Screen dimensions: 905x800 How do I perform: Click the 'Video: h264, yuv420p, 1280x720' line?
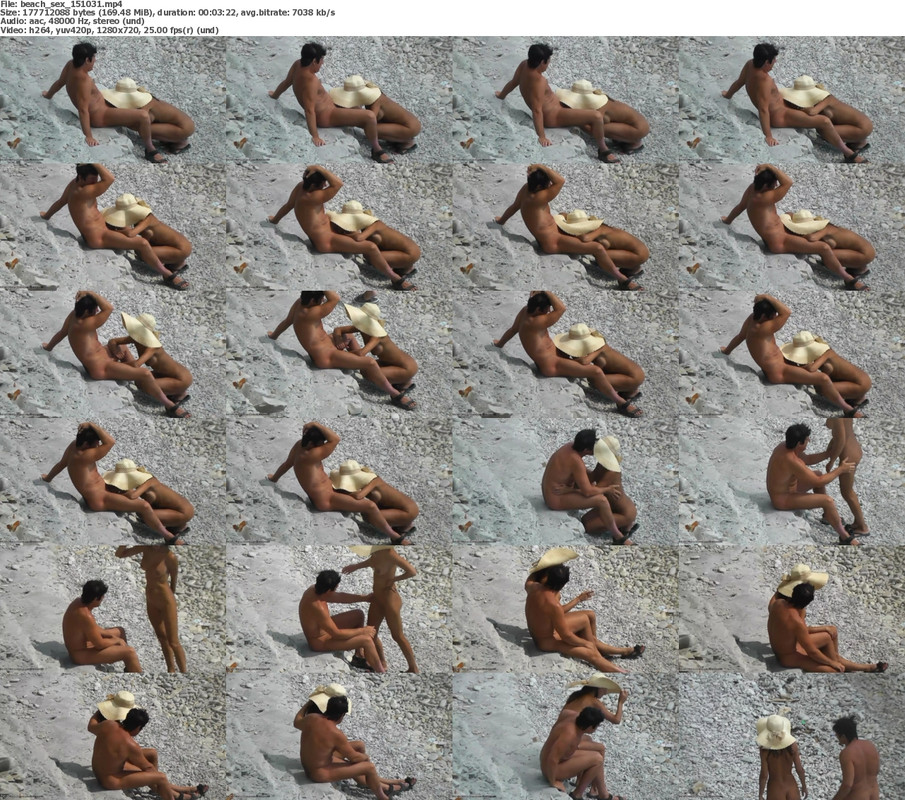[x=109, y=29]
